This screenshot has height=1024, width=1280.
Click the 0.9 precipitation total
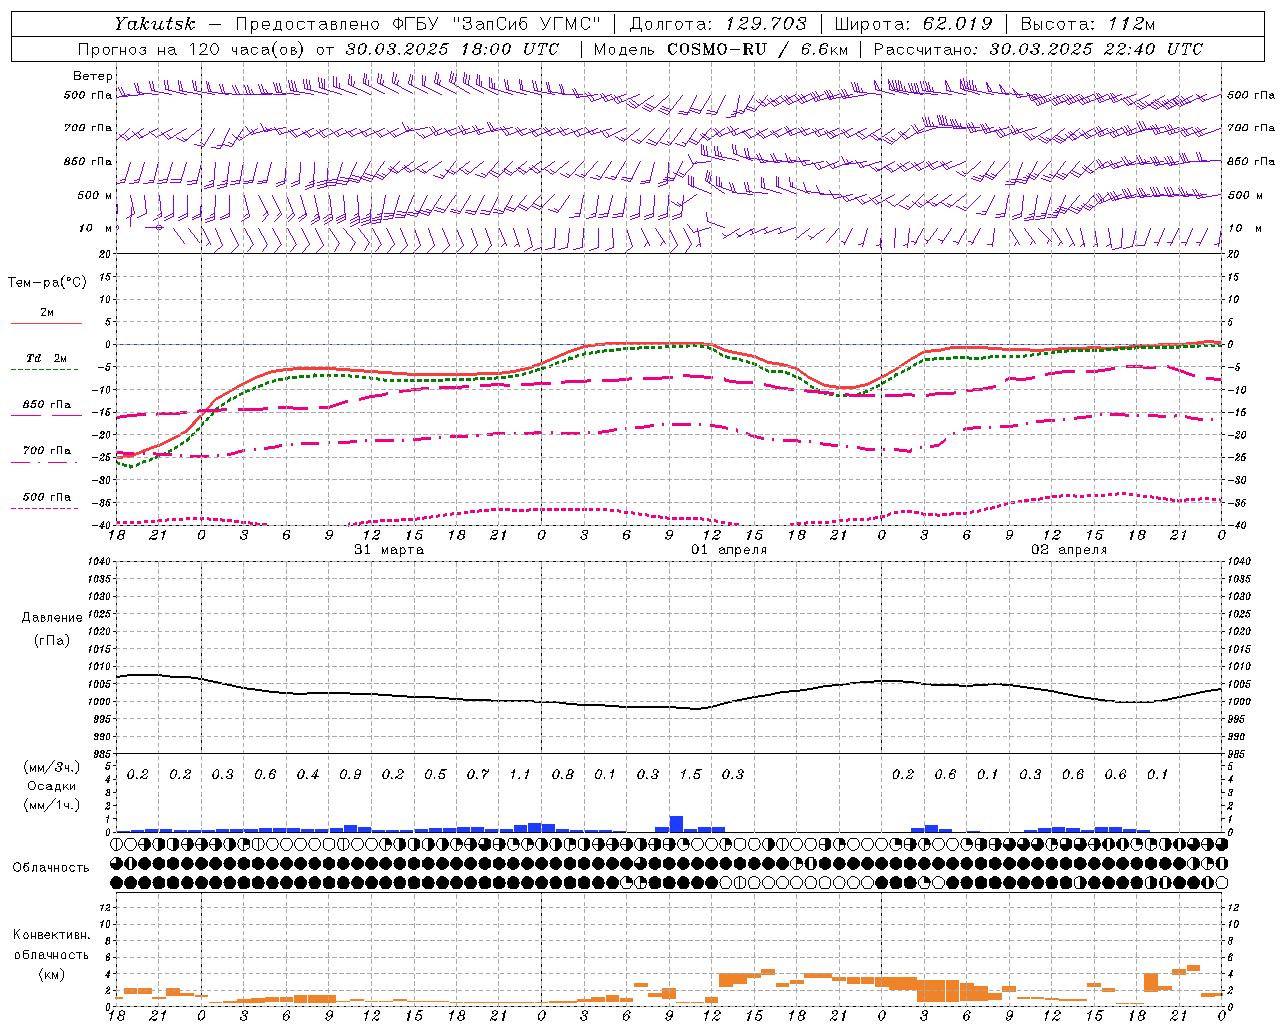coord(350,774)
